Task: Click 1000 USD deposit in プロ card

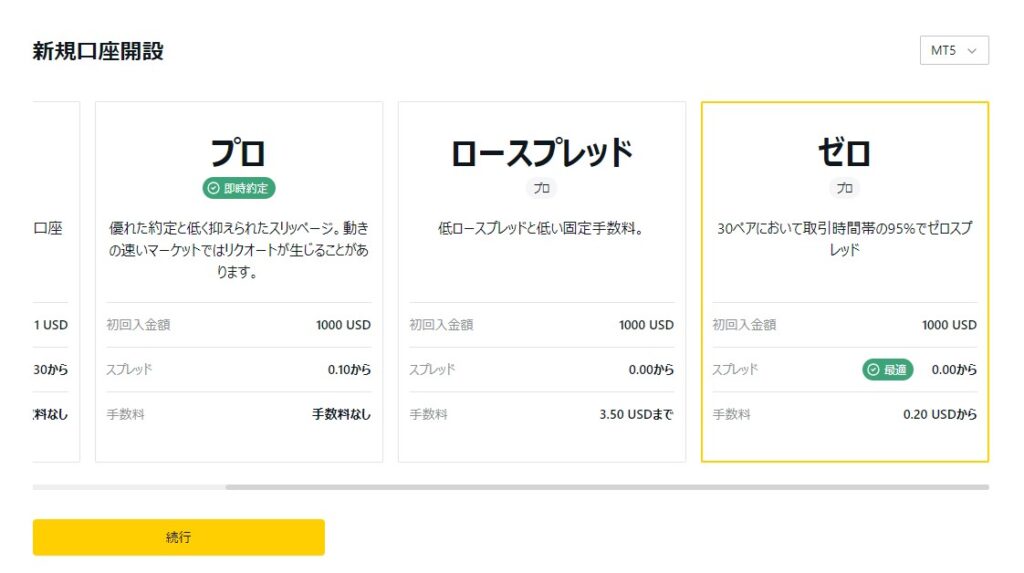Action: coord(344,325)
